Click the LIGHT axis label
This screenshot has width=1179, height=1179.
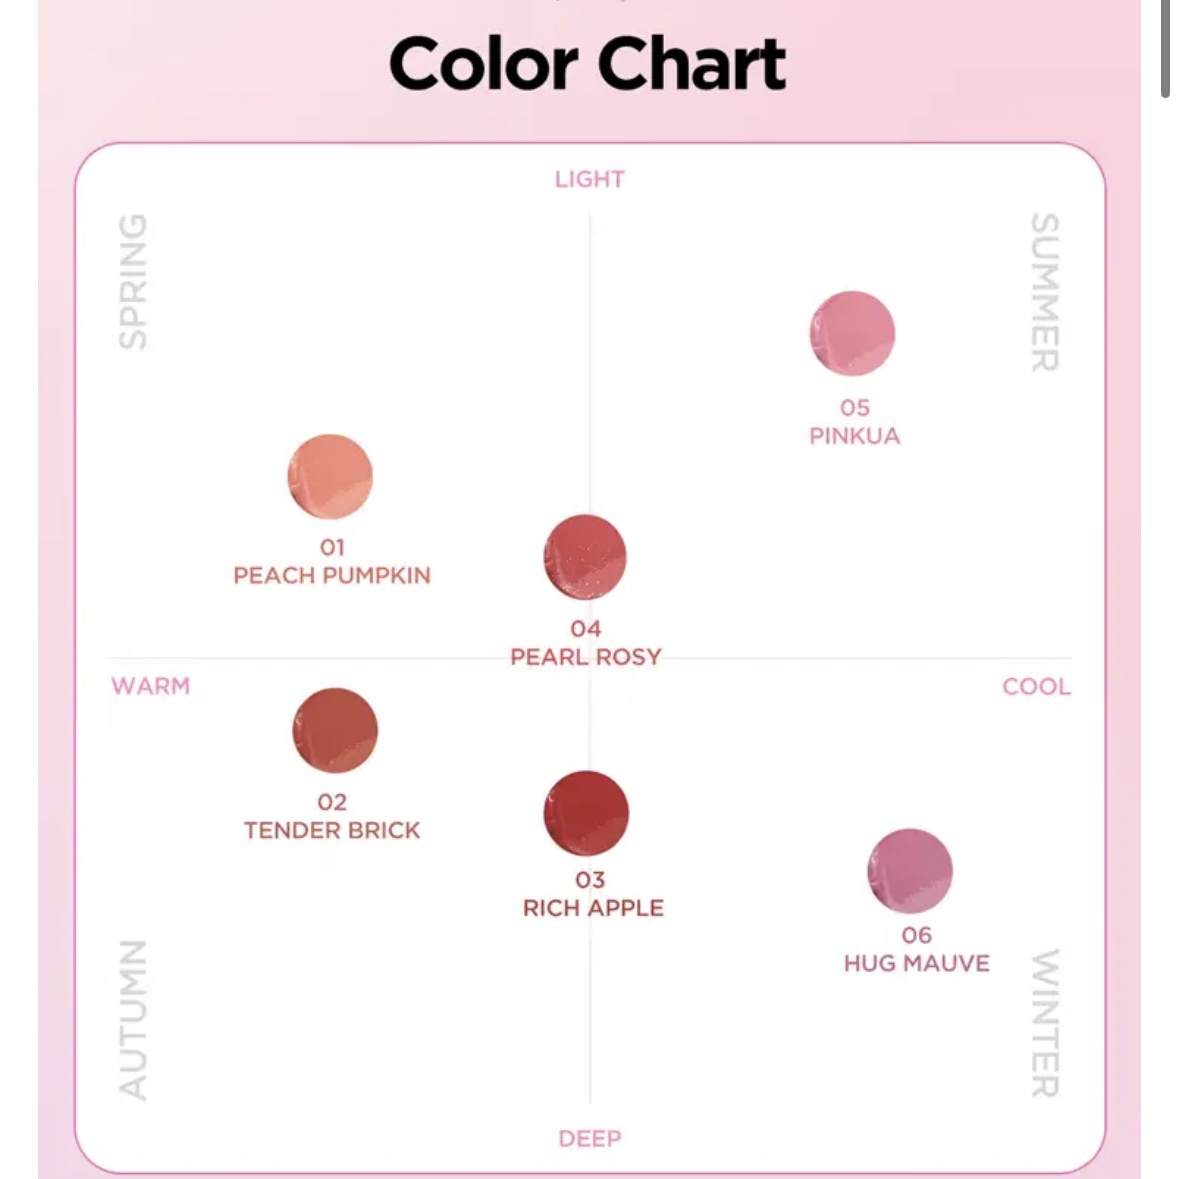pyautogui.click(x=590, y=179)
